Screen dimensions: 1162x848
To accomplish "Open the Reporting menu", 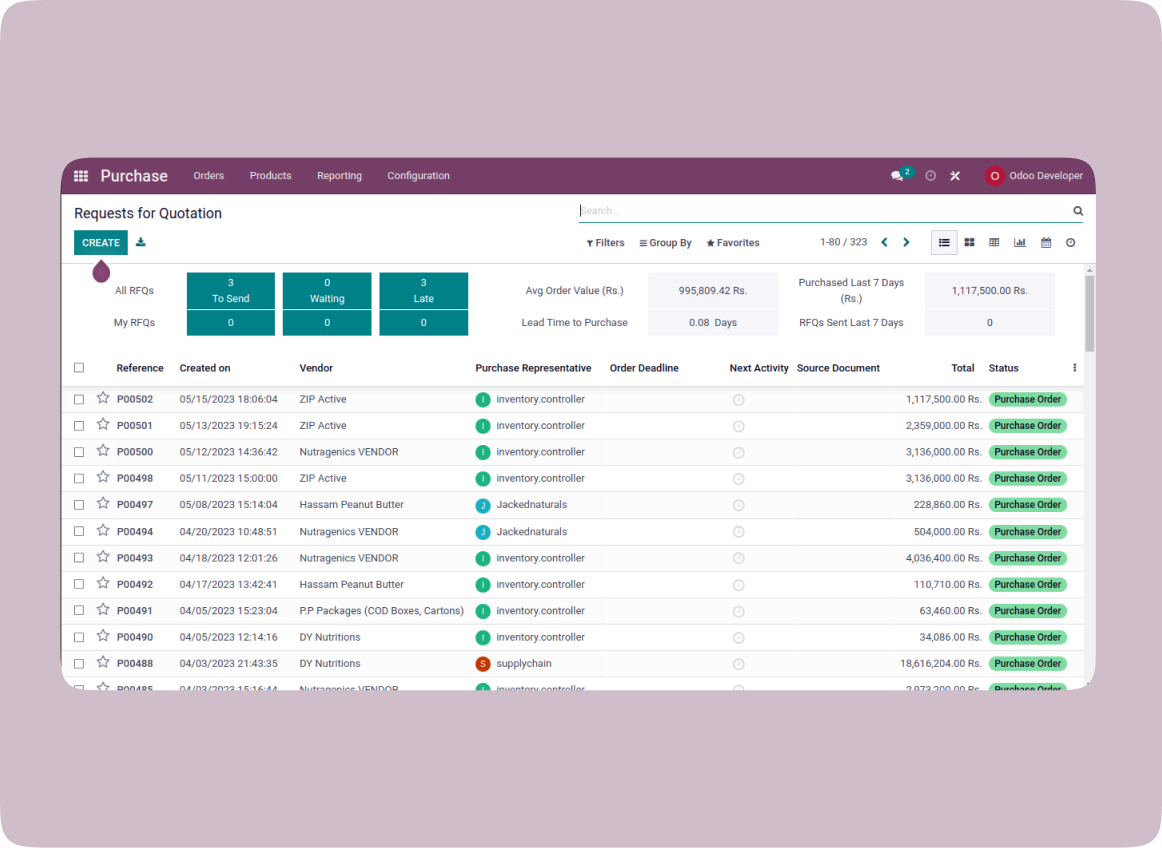I will 339,176.
